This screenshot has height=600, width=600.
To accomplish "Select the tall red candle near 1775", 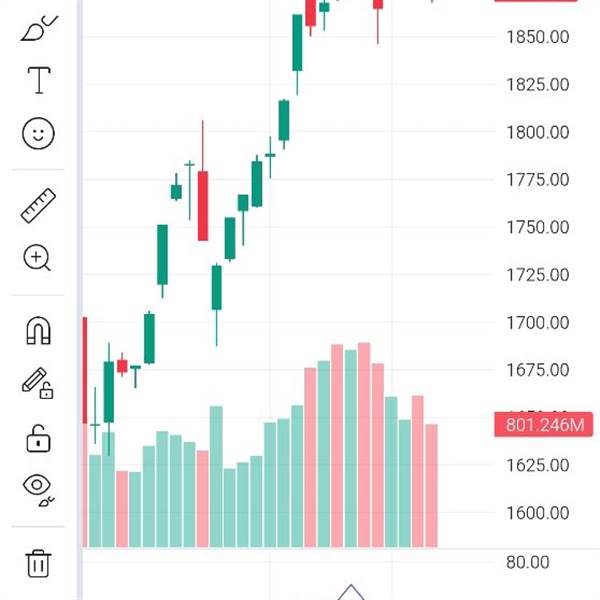I will [203, 205].
